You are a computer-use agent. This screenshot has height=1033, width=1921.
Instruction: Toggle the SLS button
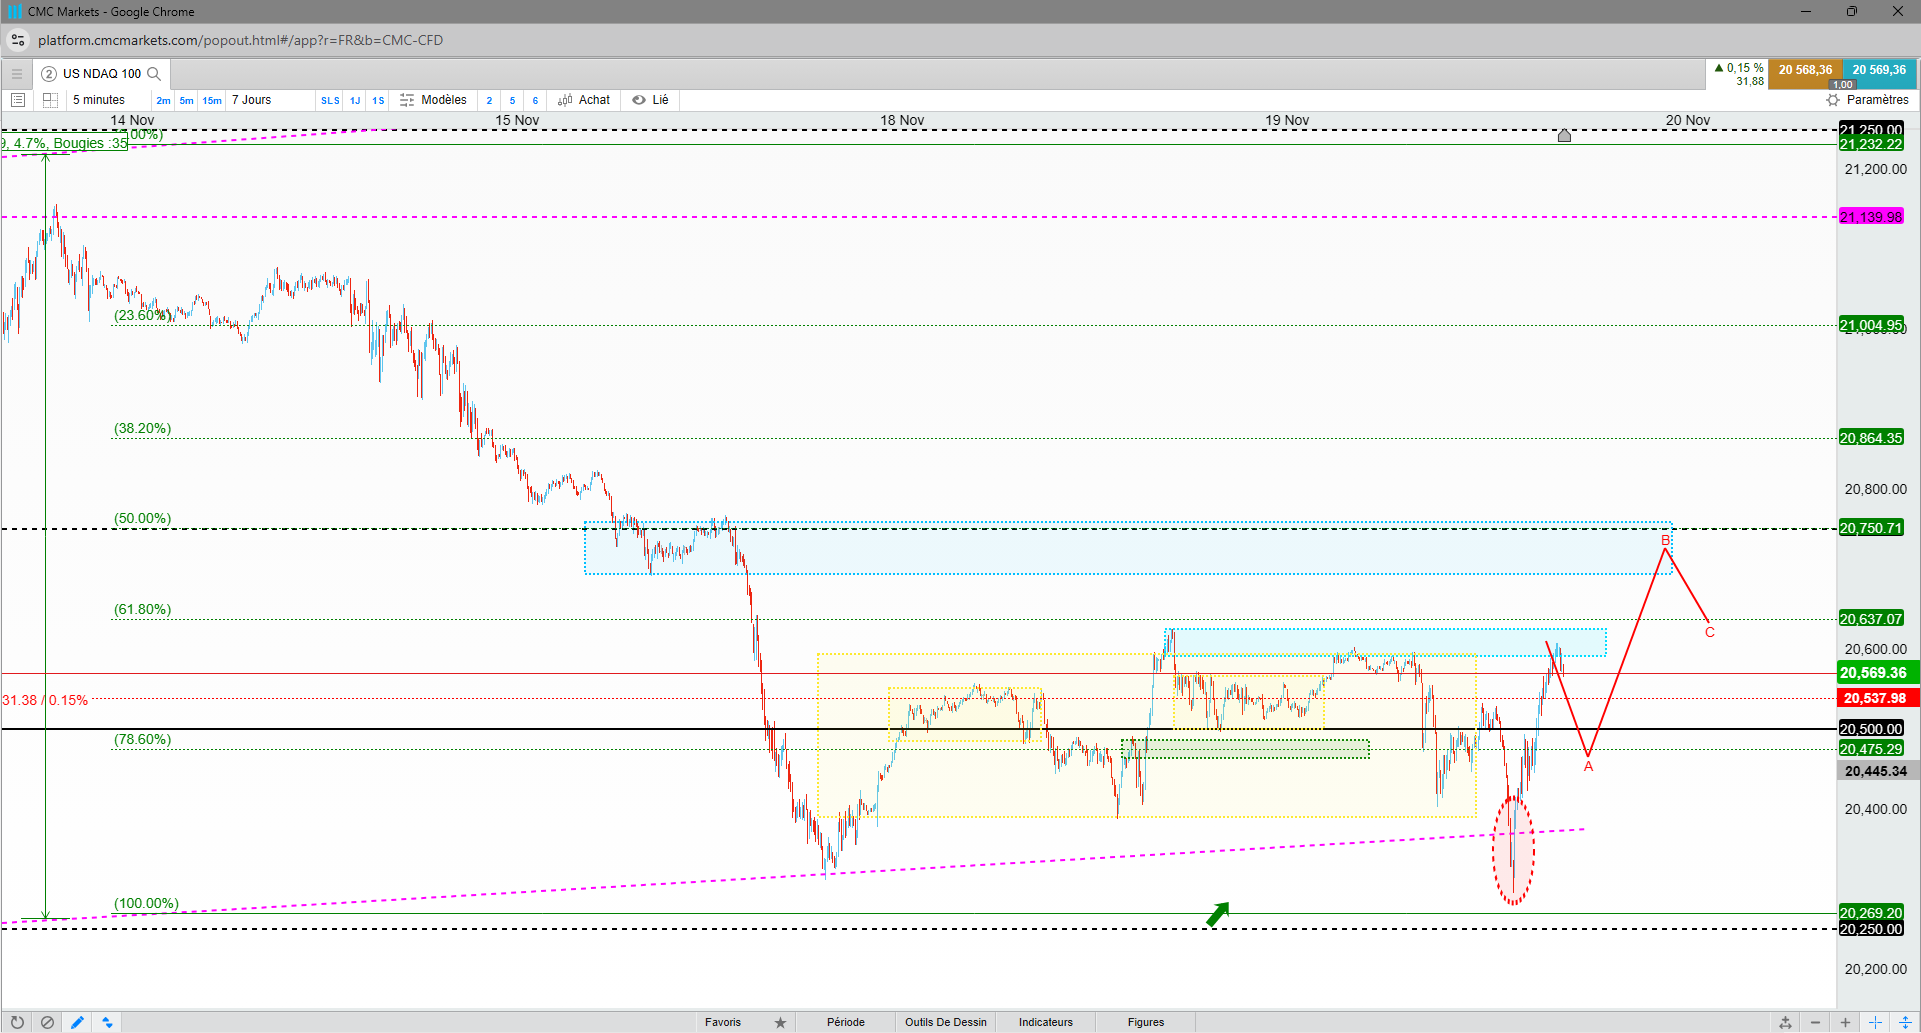(330, 100)
